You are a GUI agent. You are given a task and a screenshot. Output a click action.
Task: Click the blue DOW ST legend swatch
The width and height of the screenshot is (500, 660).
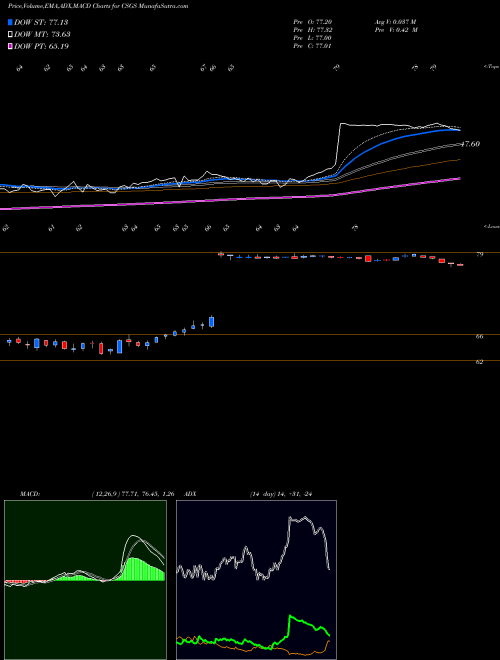(11, 22)
